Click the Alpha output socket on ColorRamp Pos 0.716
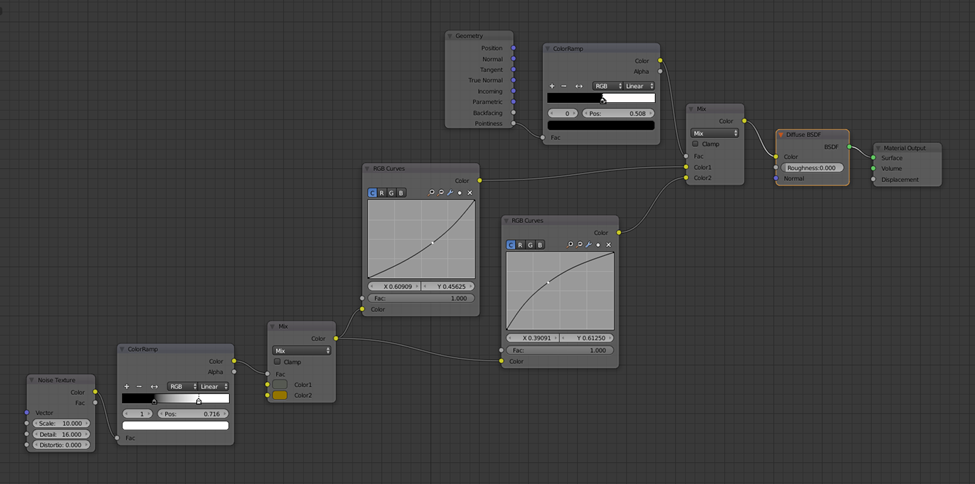 [234, 372]
